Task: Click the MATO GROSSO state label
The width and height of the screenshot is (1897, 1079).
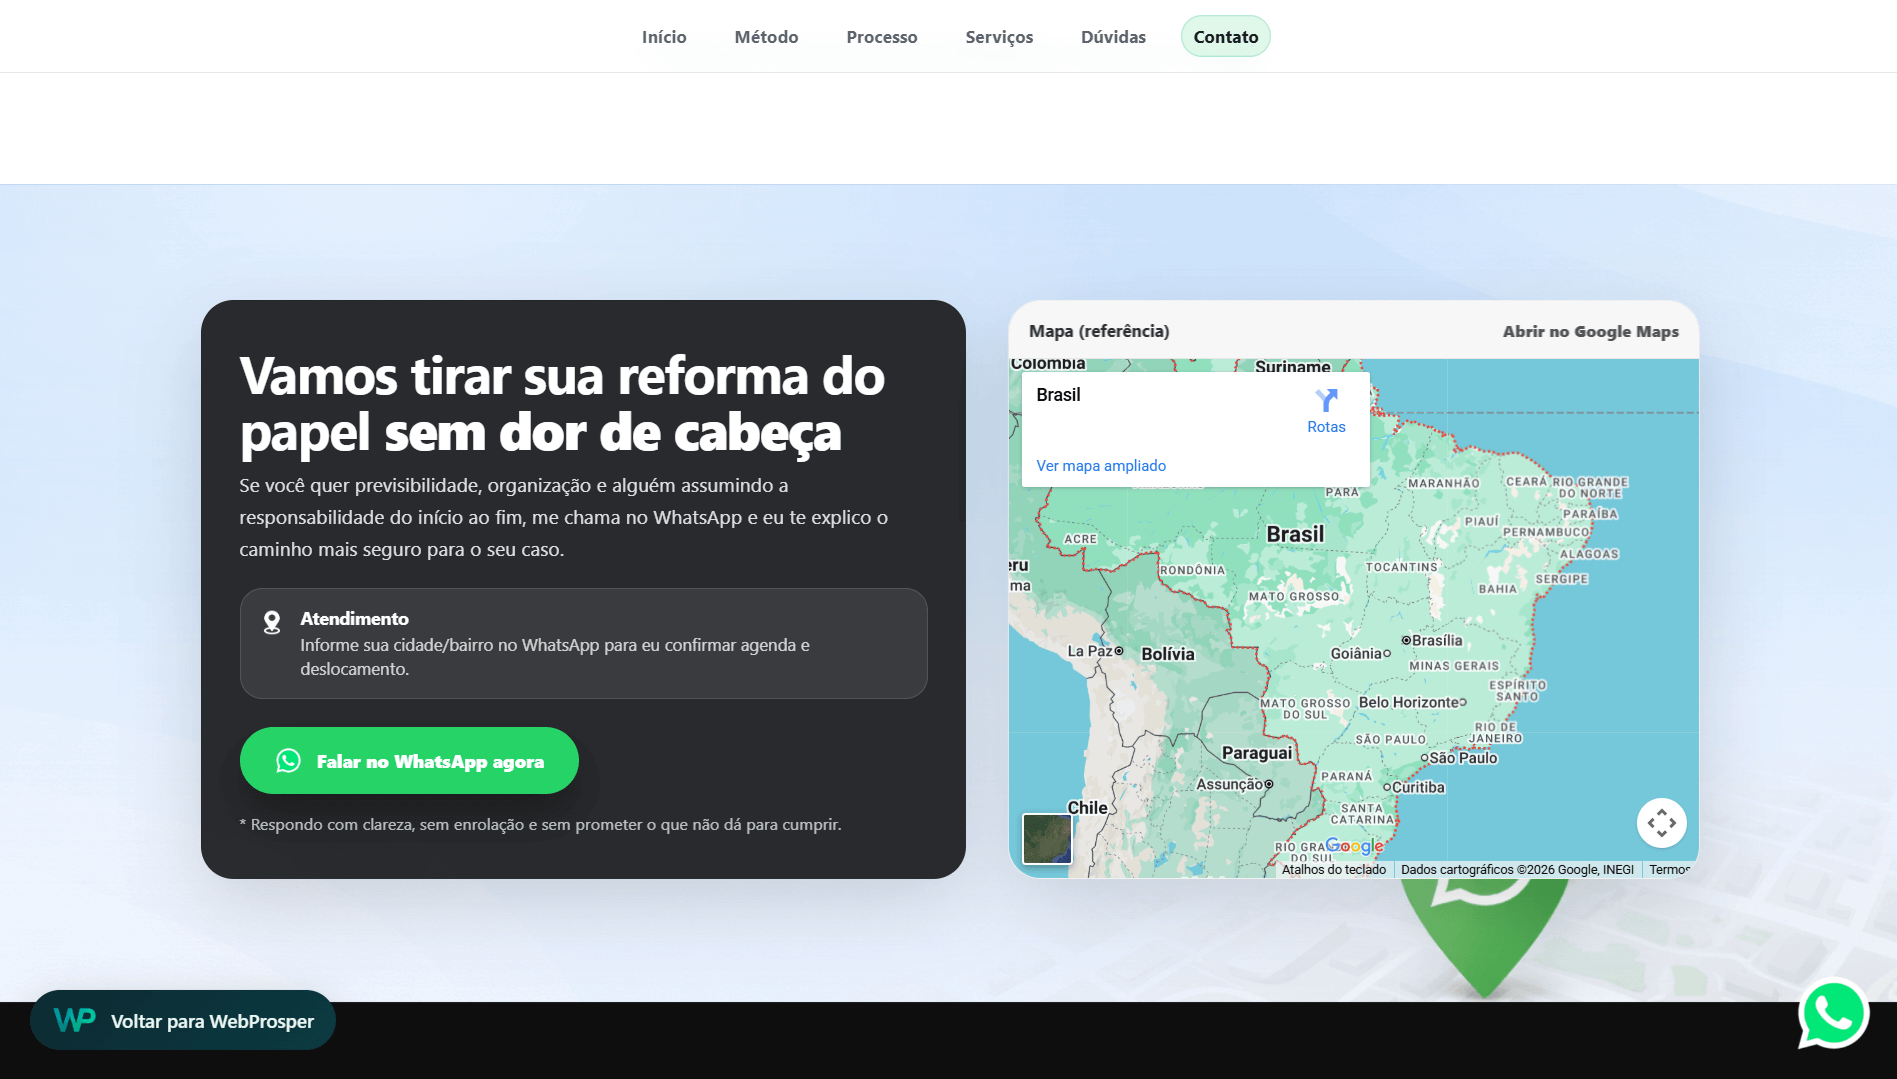Action: (x=1293, y=596)
